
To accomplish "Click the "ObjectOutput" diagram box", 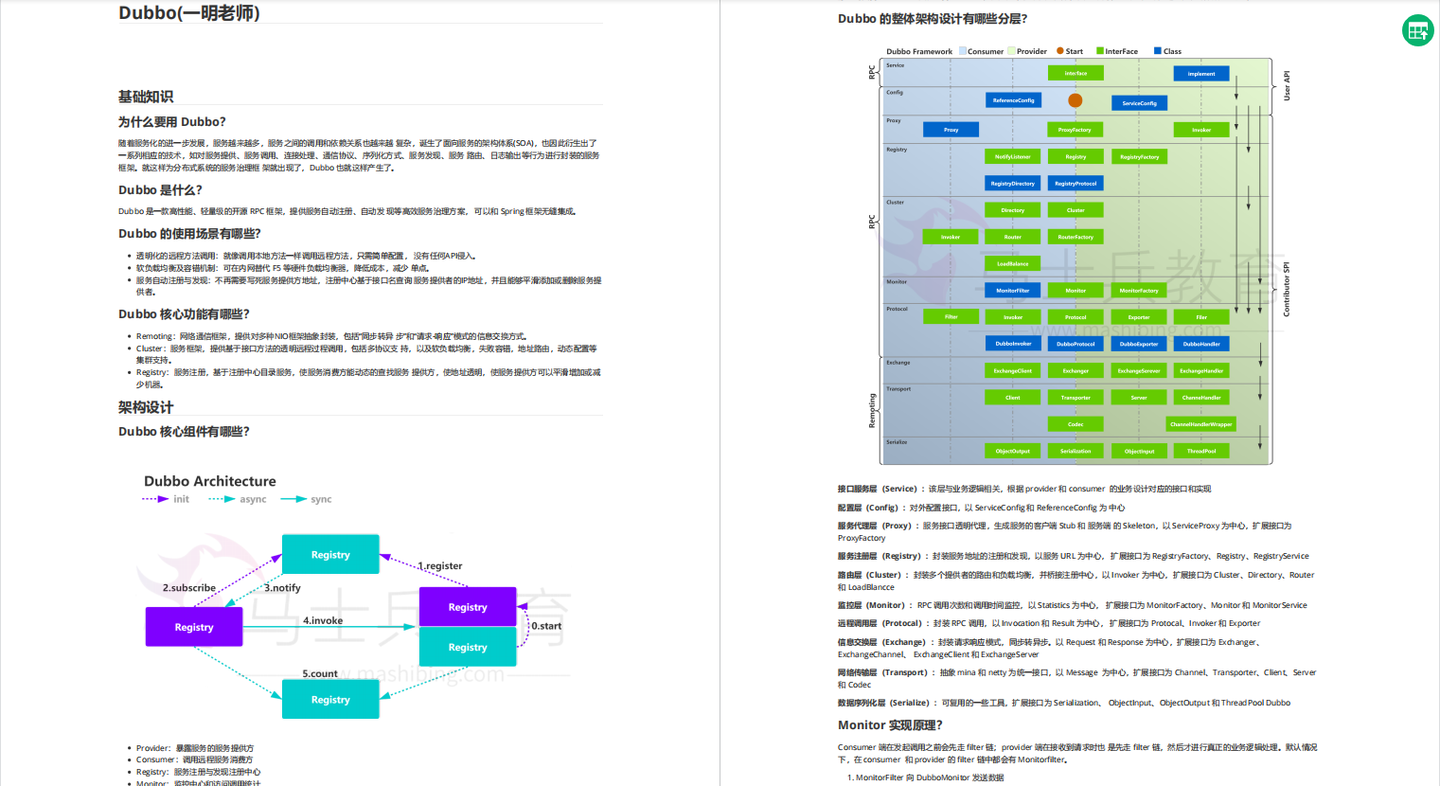I will pyautogui.click(x=1013, y=451).
